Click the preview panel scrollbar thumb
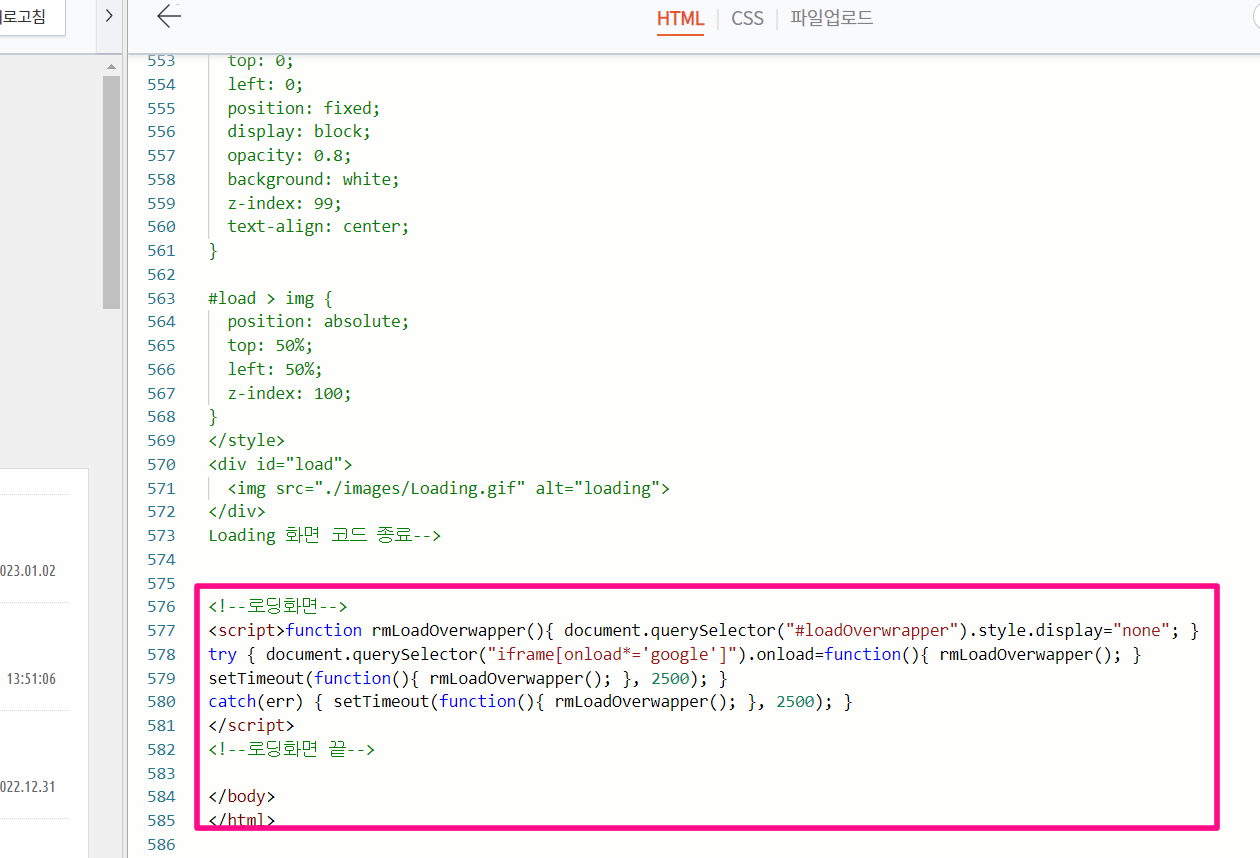Viewport: 1260px width, 858px height. [111, 192]
